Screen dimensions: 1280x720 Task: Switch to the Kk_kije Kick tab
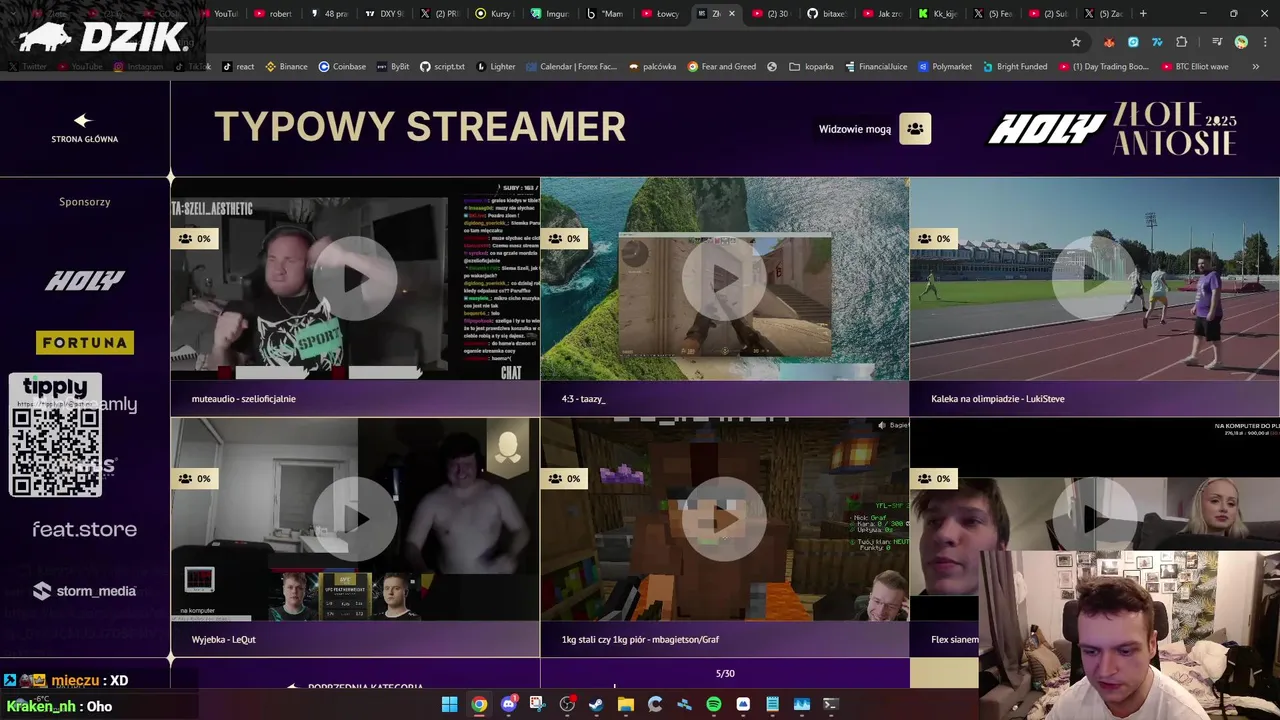click(x=937, y=13)
